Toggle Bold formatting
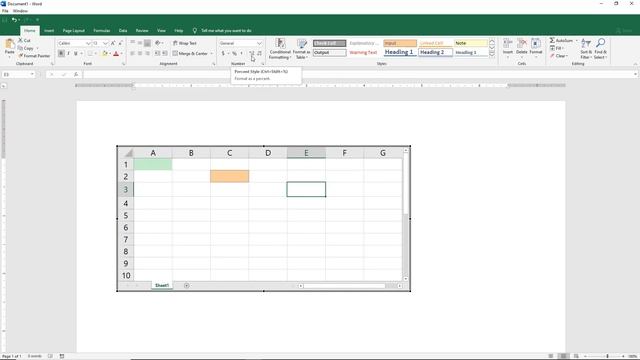The image size is (640, 360). (61, 53)
